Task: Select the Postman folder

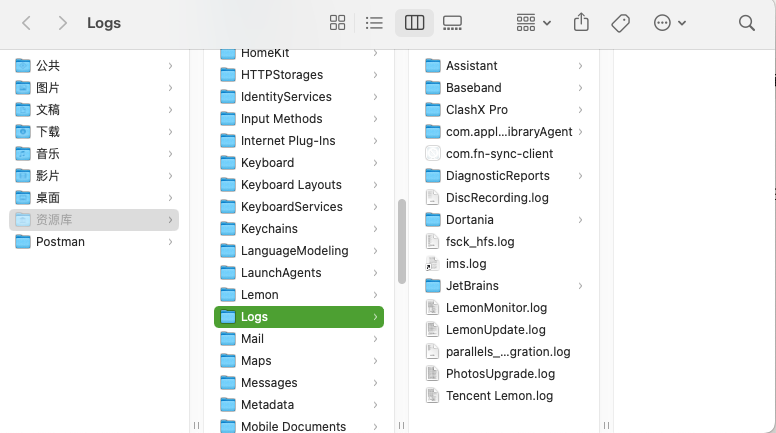Action: (x=94, y=241)
